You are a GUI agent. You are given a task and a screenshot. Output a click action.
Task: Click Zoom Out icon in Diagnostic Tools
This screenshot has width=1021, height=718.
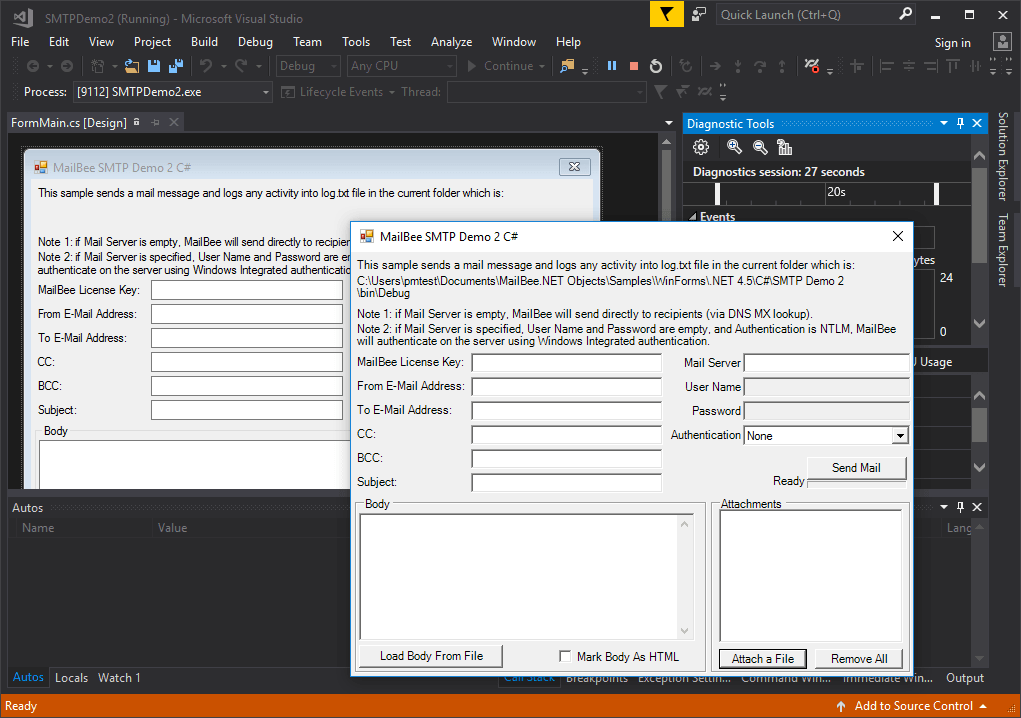(760, 147)
